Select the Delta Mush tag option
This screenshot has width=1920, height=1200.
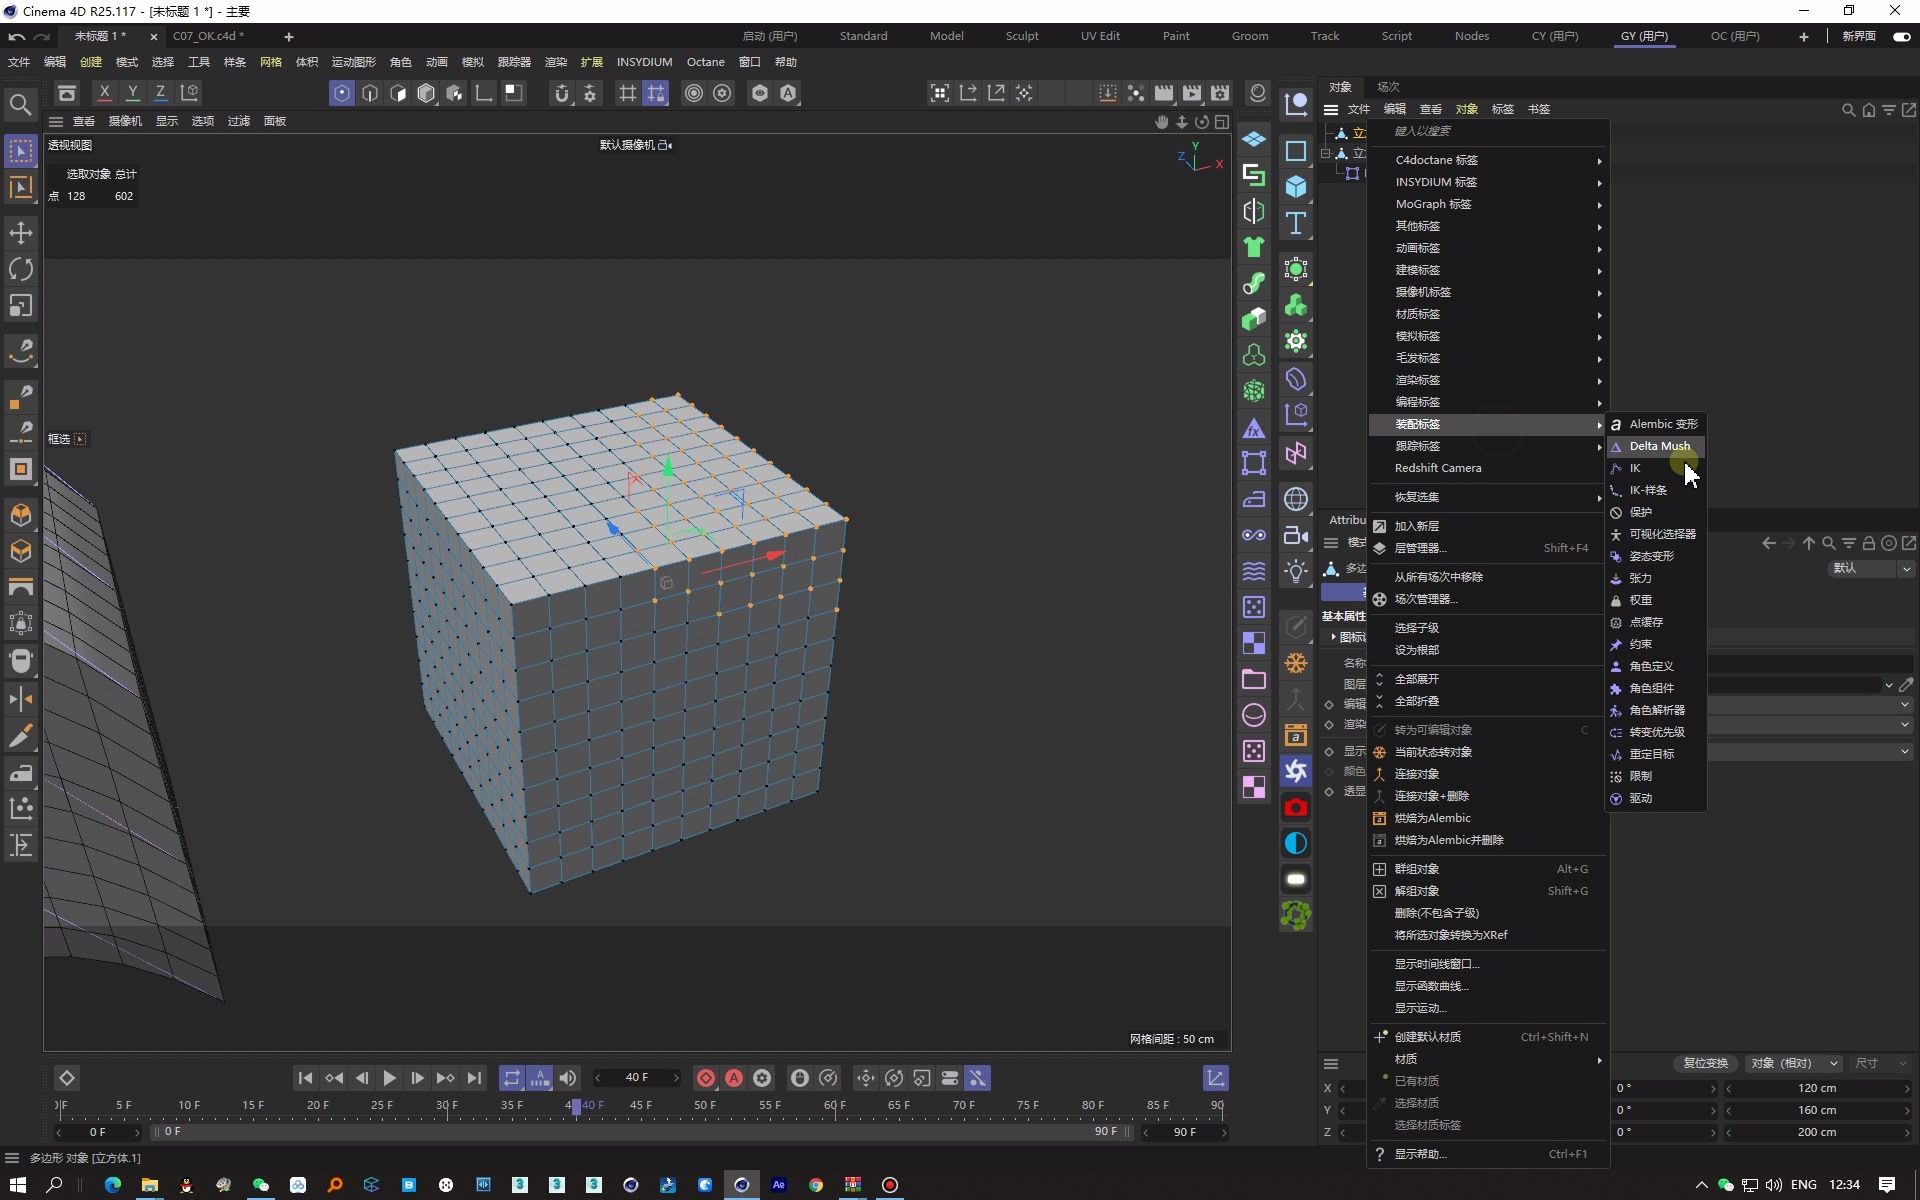click(1657, 445)
